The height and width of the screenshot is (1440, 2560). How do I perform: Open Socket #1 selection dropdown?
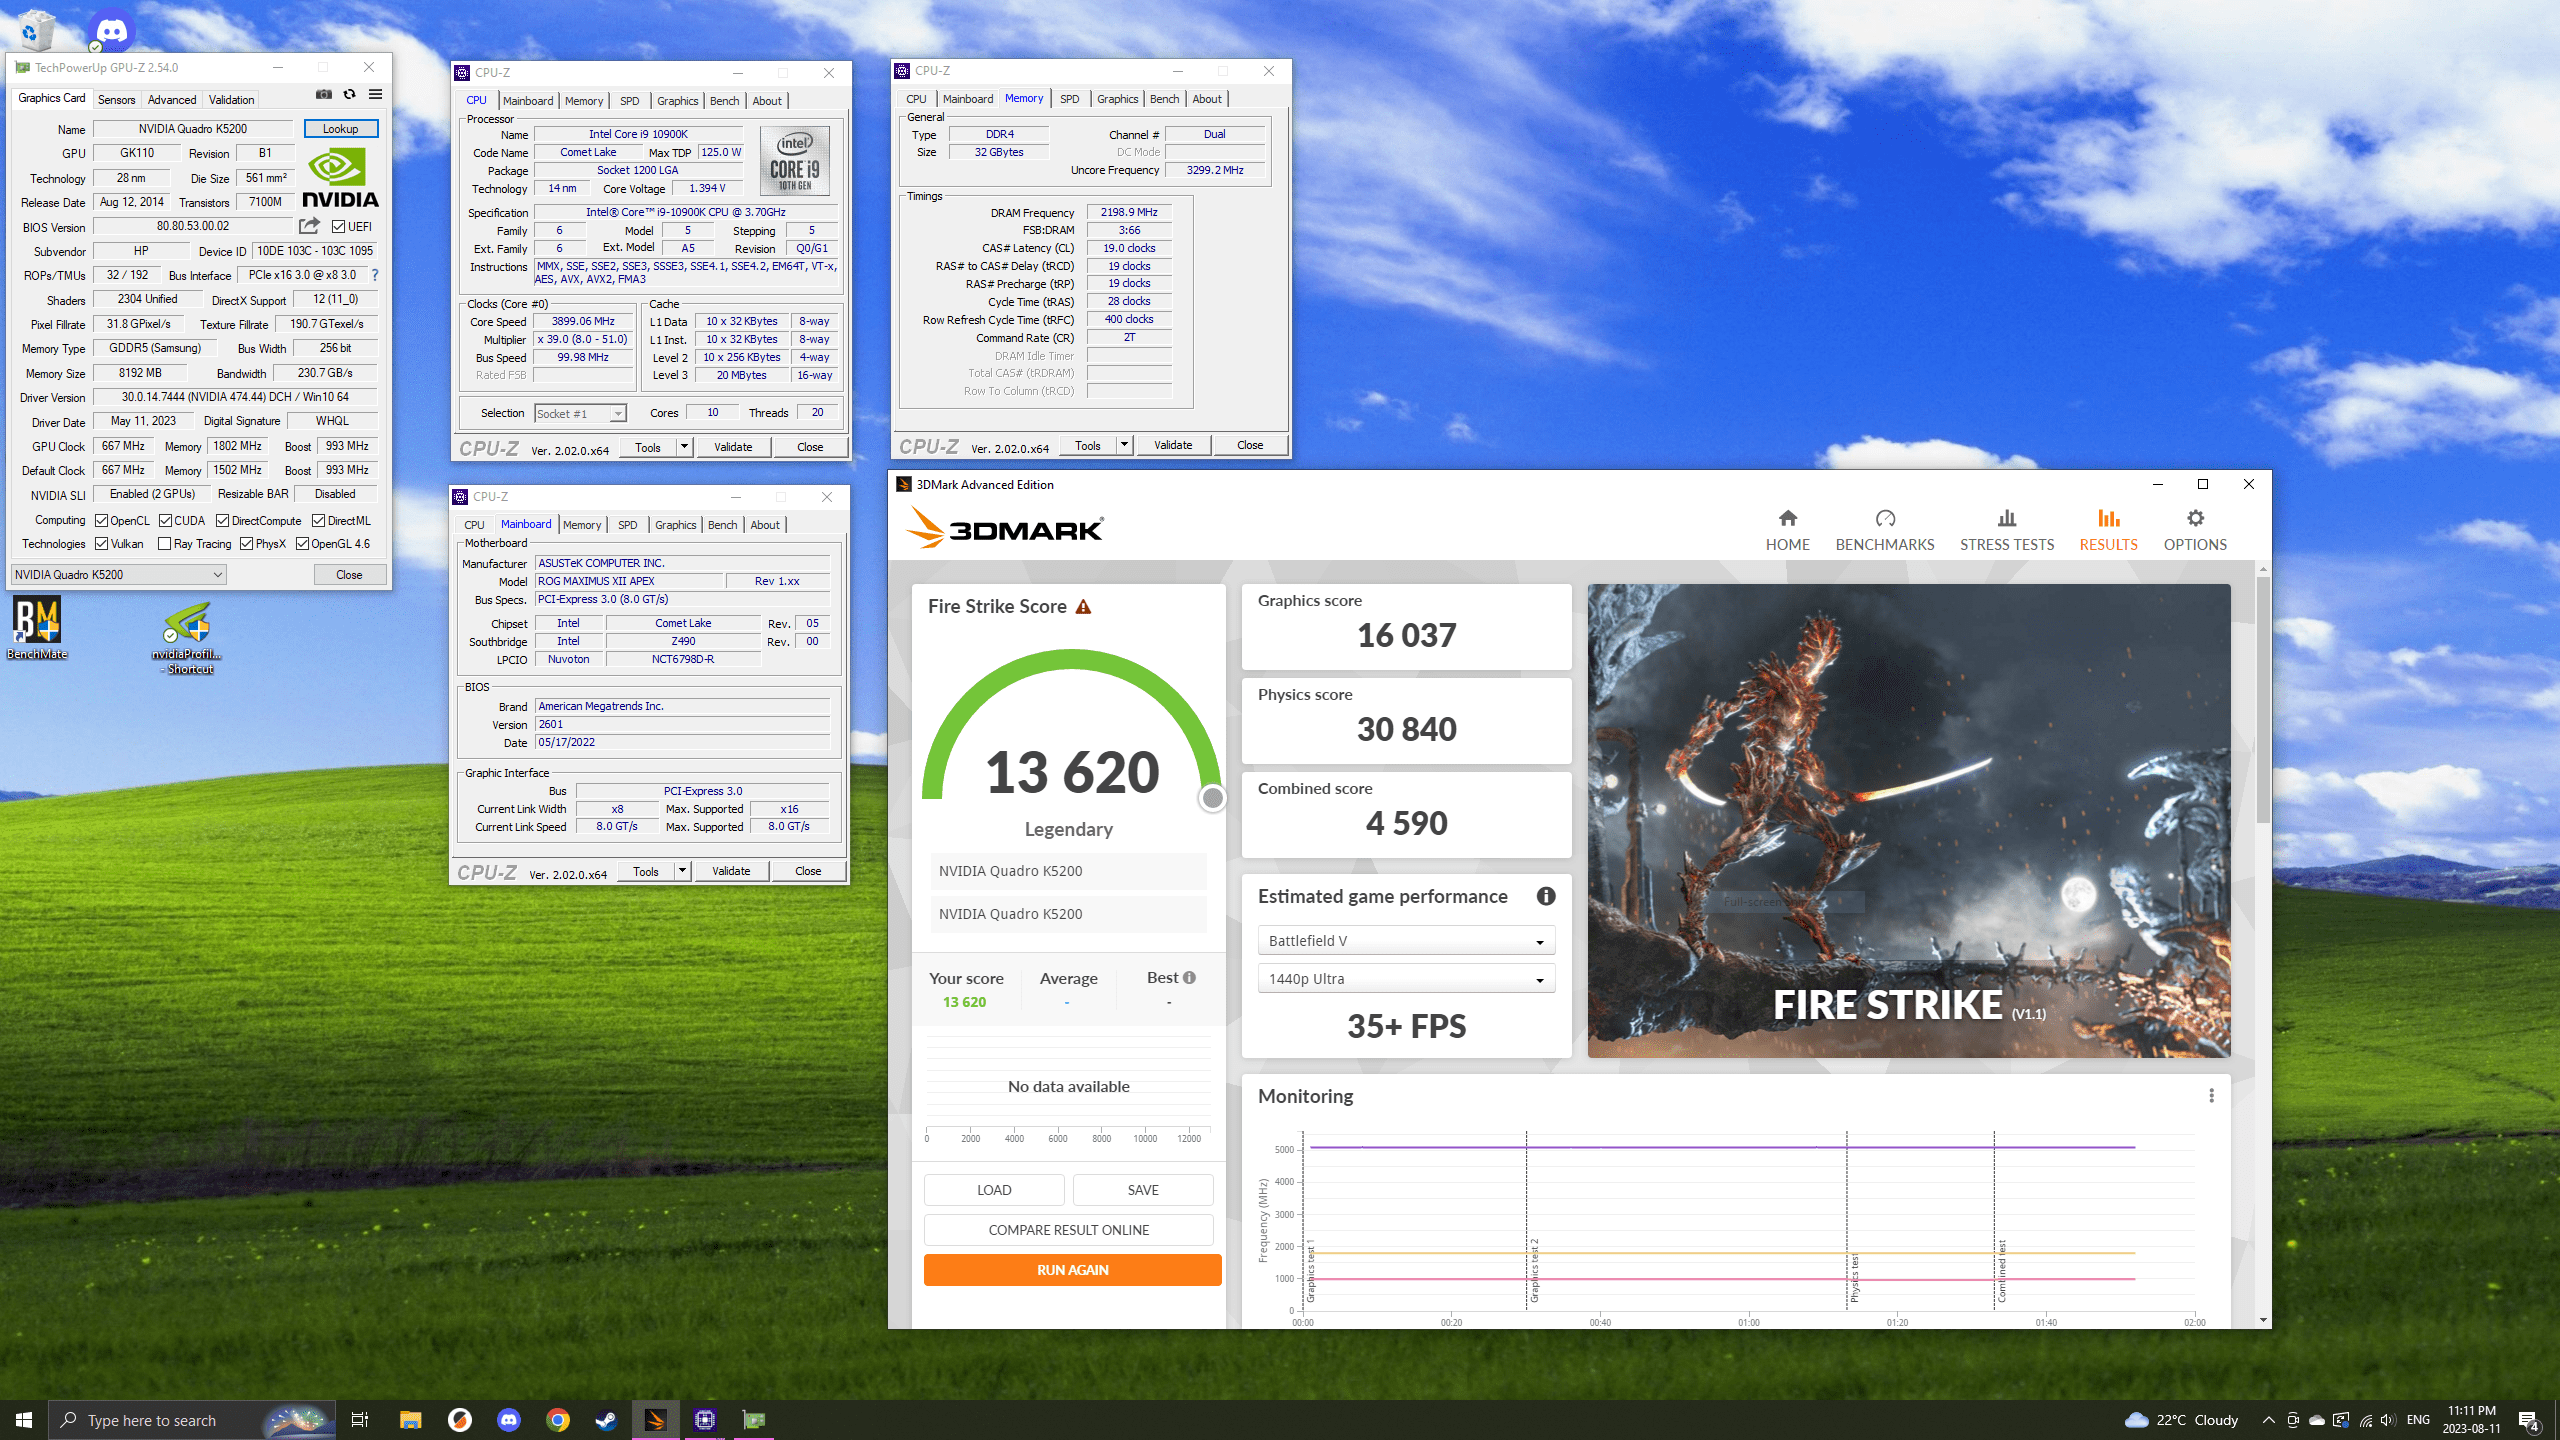pos(580,413)
